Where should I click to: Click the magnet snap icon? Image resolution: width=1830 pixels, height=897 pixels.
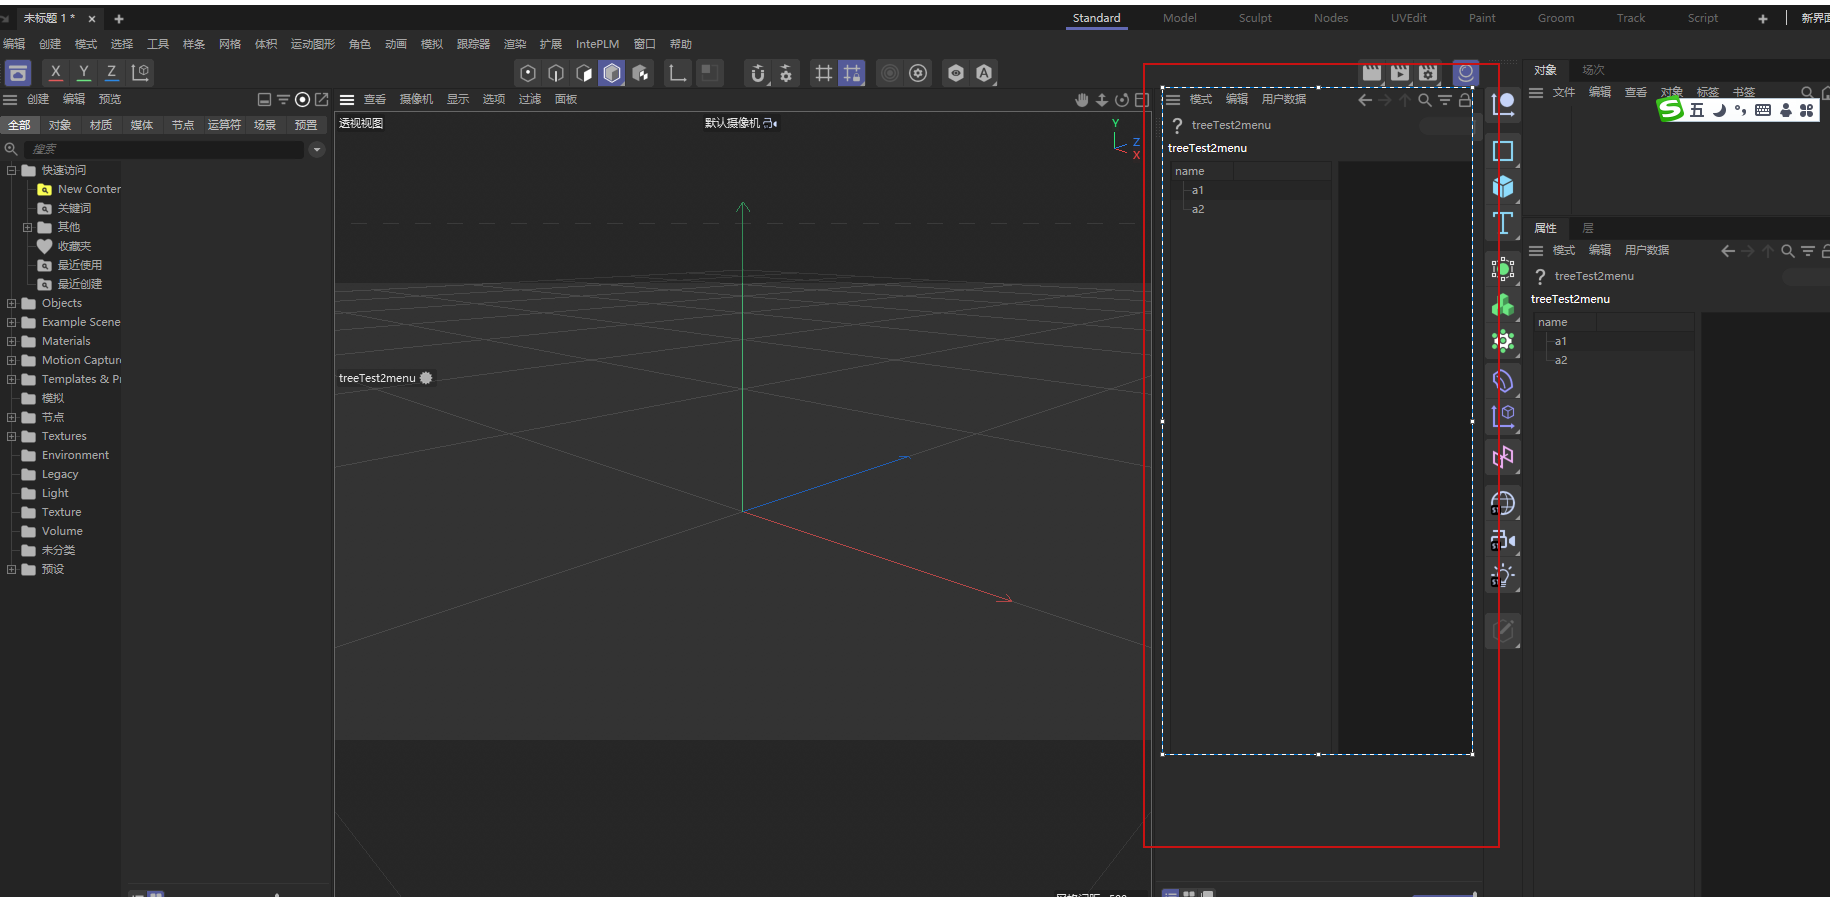758,73
